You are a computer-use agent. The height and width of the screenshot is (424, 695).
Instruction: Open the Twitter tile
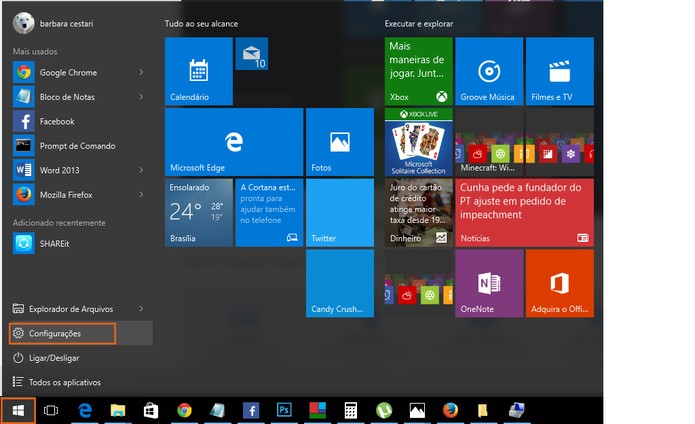click(340, 213)
